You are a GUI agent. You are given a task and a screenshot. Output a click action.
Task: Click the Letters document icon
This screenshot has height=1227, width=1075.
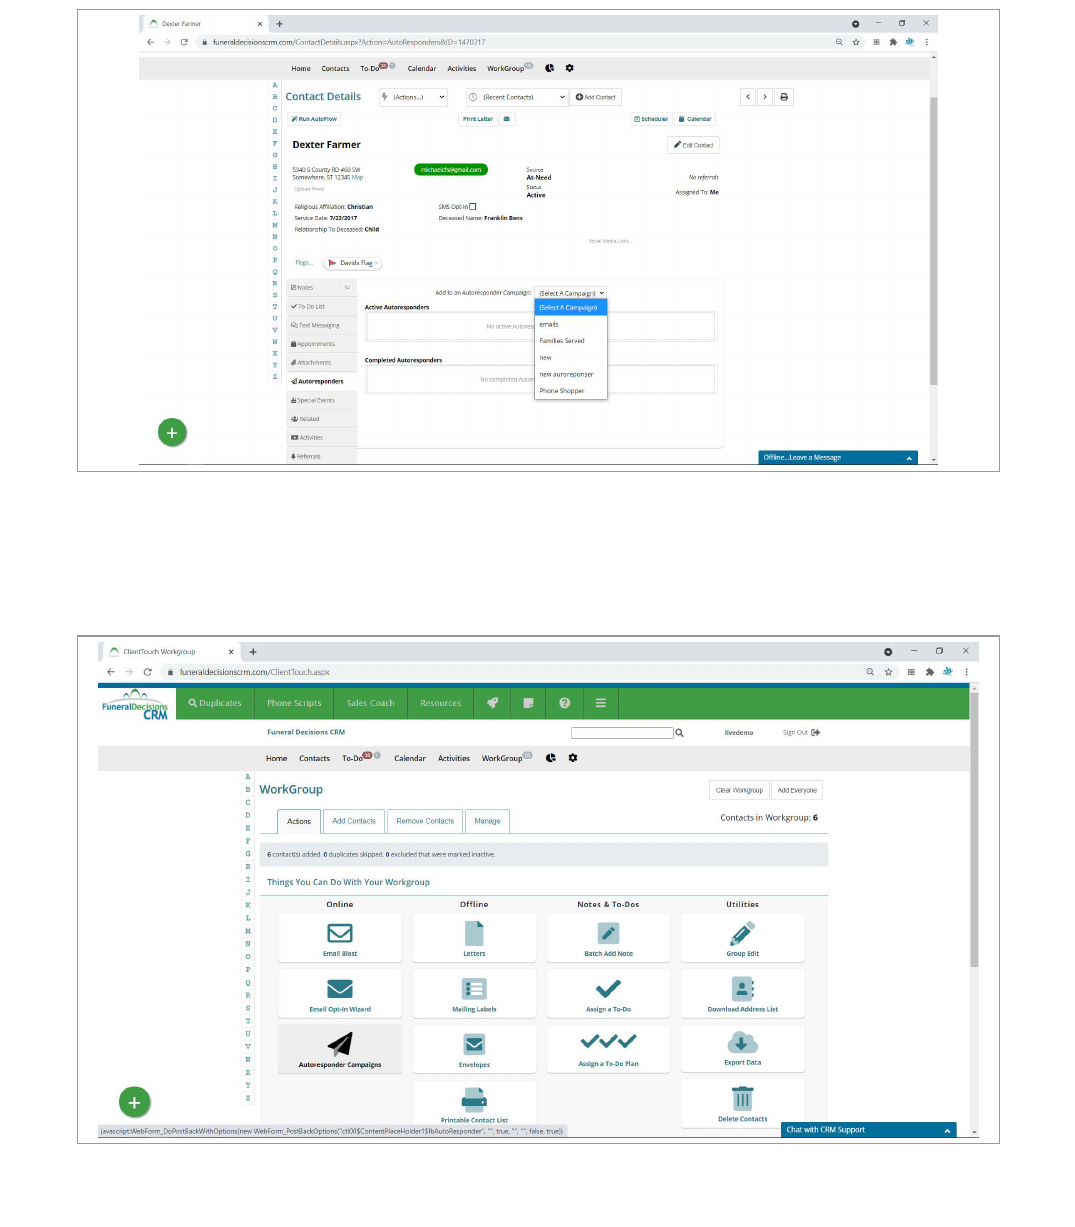coord(474,934)
